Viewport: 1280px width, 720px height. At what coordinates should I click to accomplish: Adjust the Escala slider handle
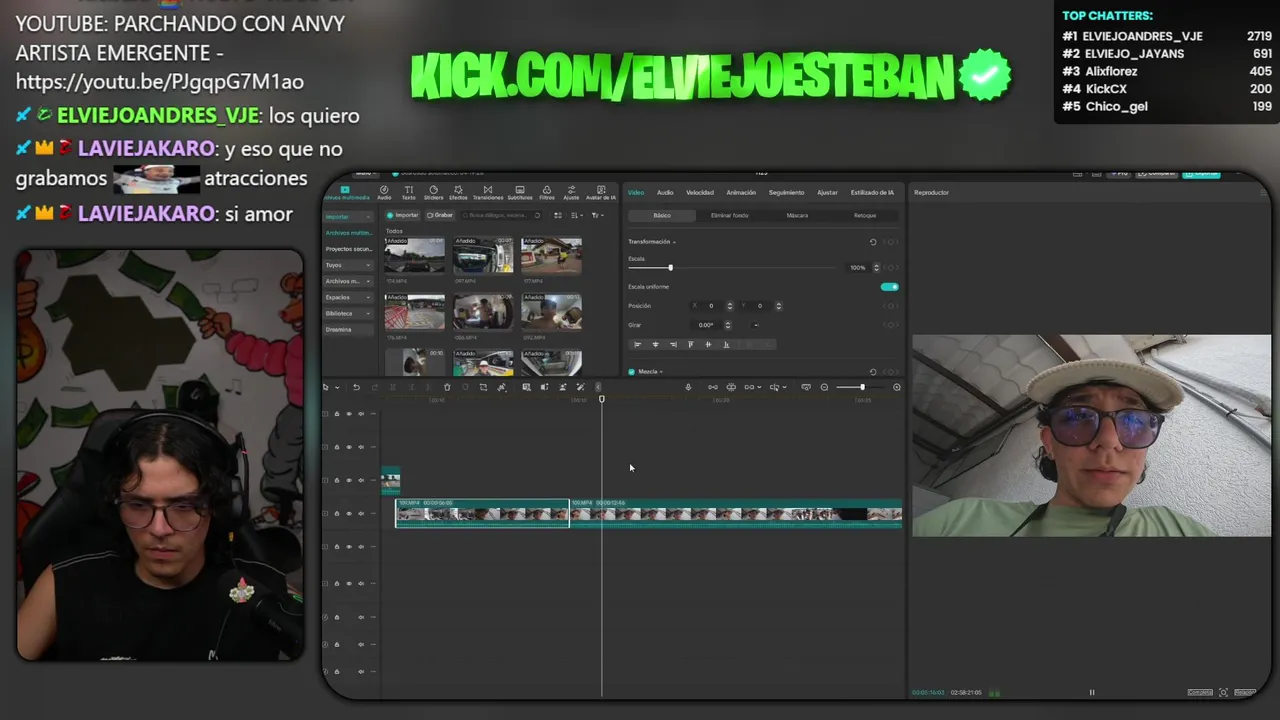coord(670,268)
